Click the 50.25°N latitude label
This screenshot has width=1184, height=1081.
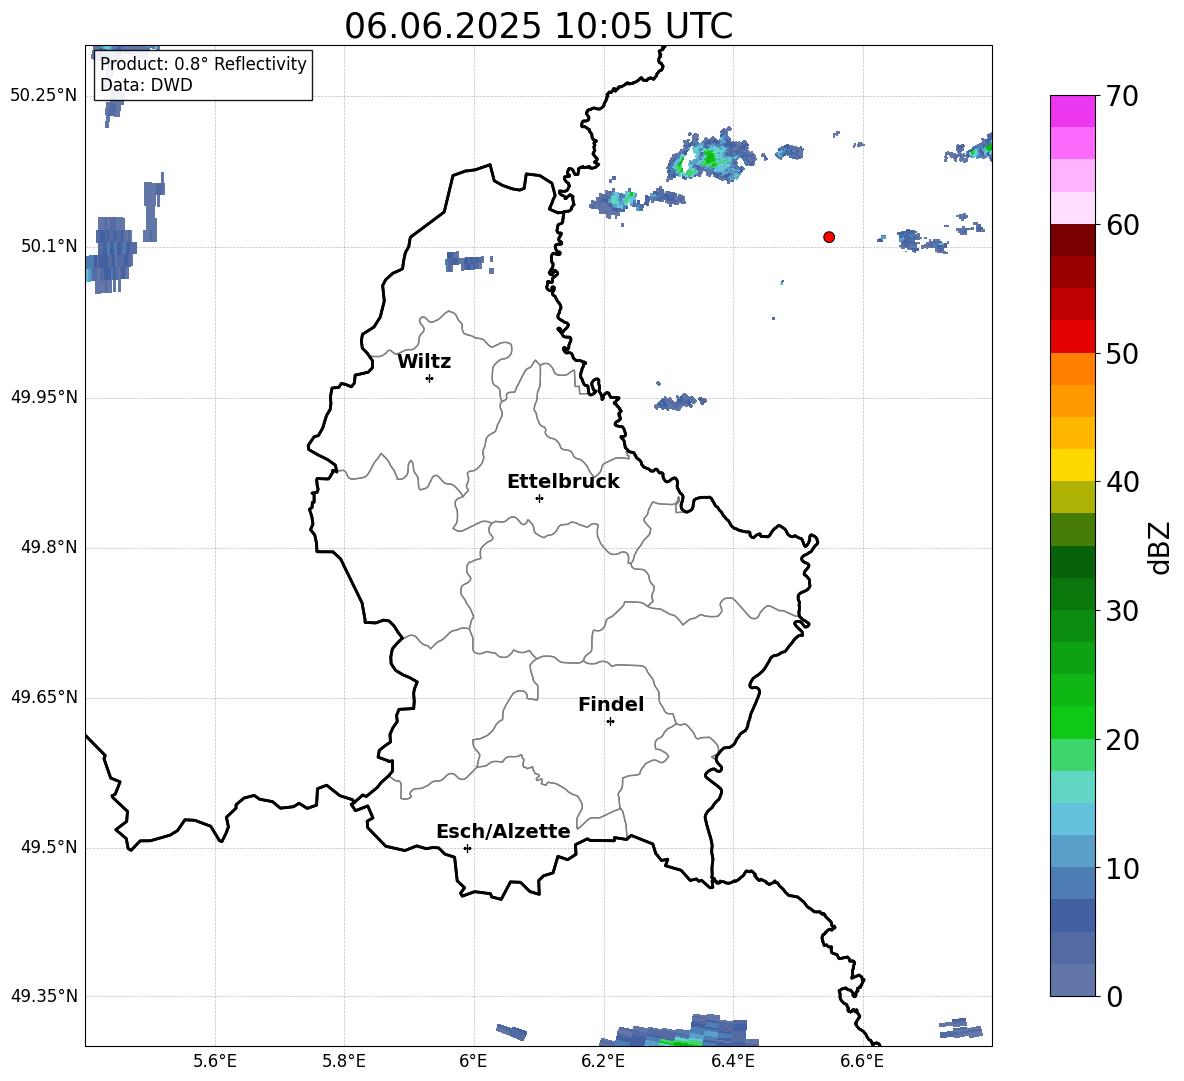coord(44,96)
